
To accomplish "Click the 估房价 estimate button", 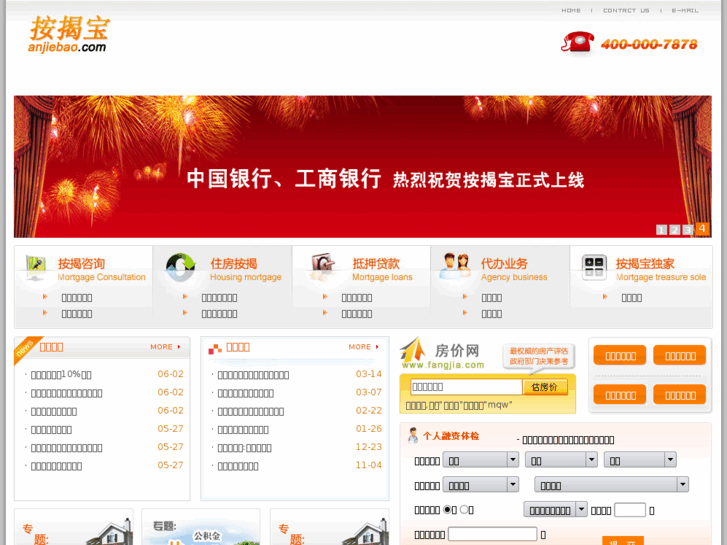I will (x=545, y=387).
